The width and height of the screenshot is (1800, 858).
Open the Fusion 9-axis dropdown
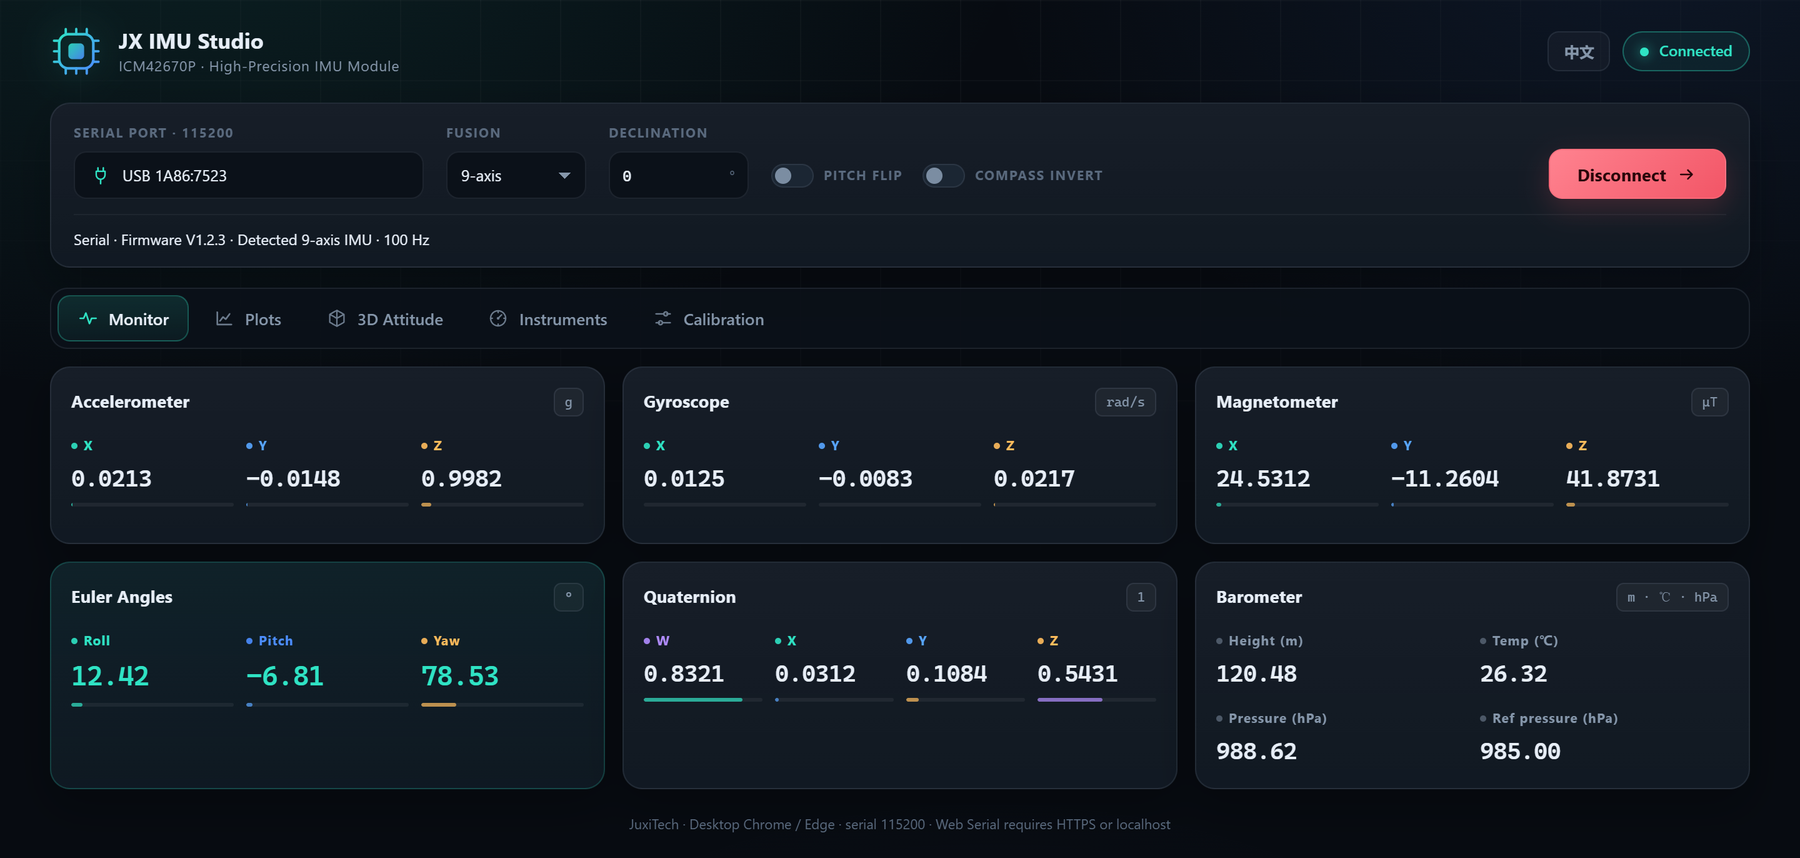tap(515, 175)
